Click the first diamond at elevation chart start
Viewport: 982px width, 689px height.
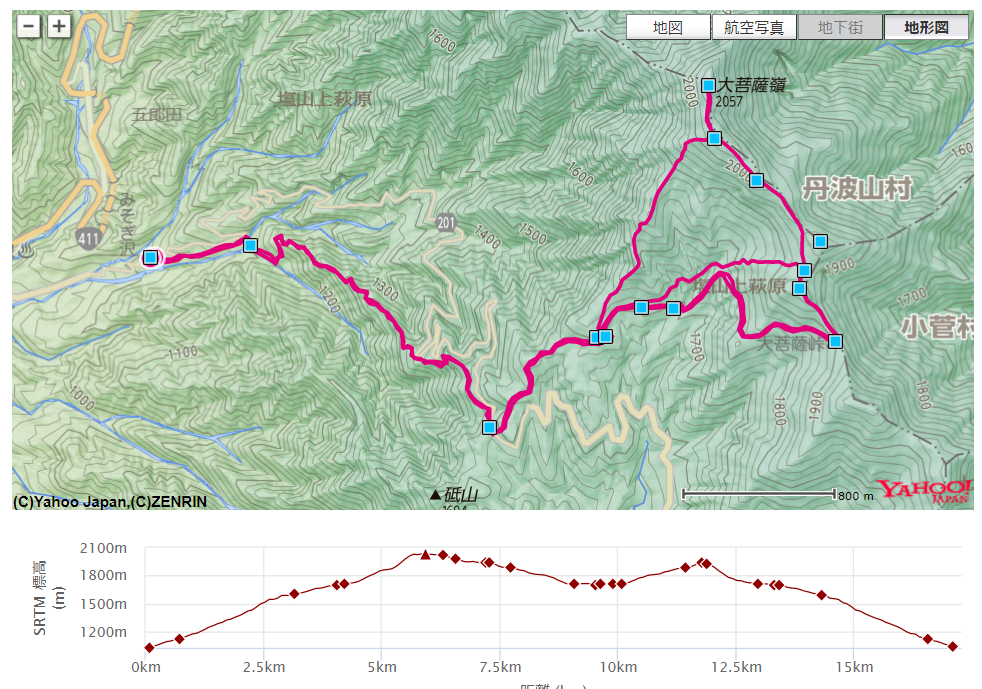point(149,648)
